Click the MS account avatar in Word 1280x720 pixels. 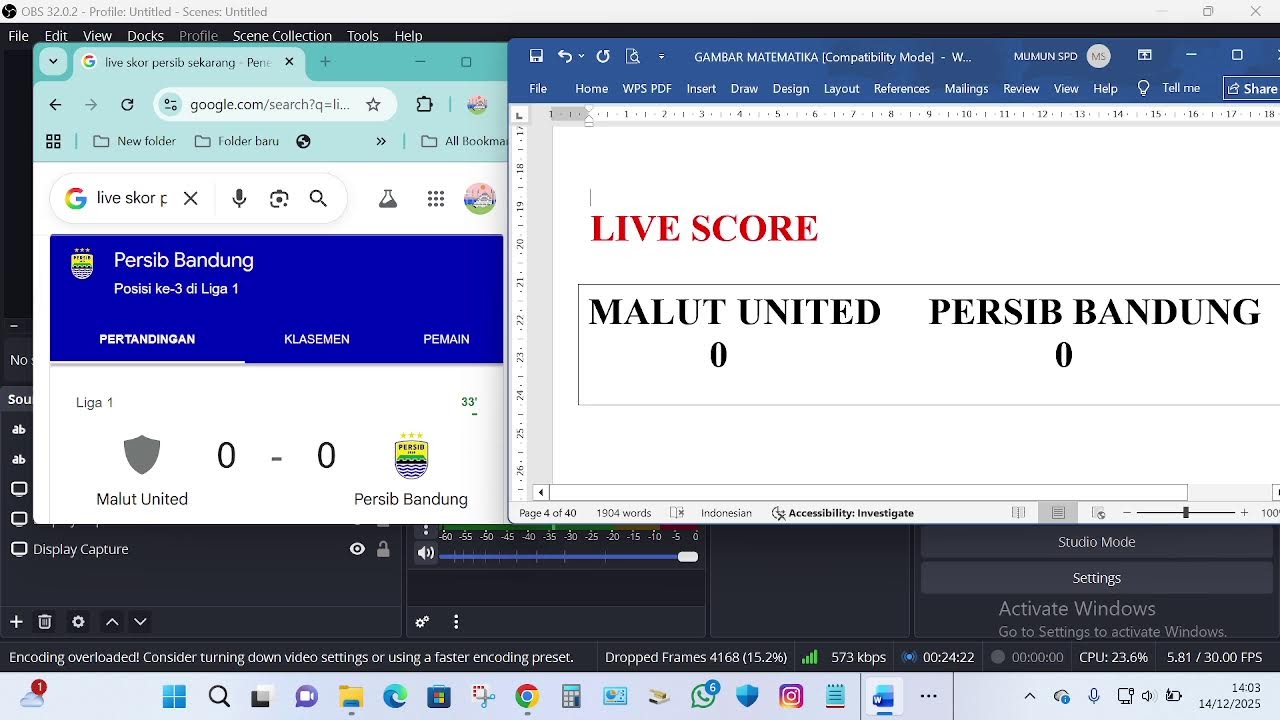1099,57
